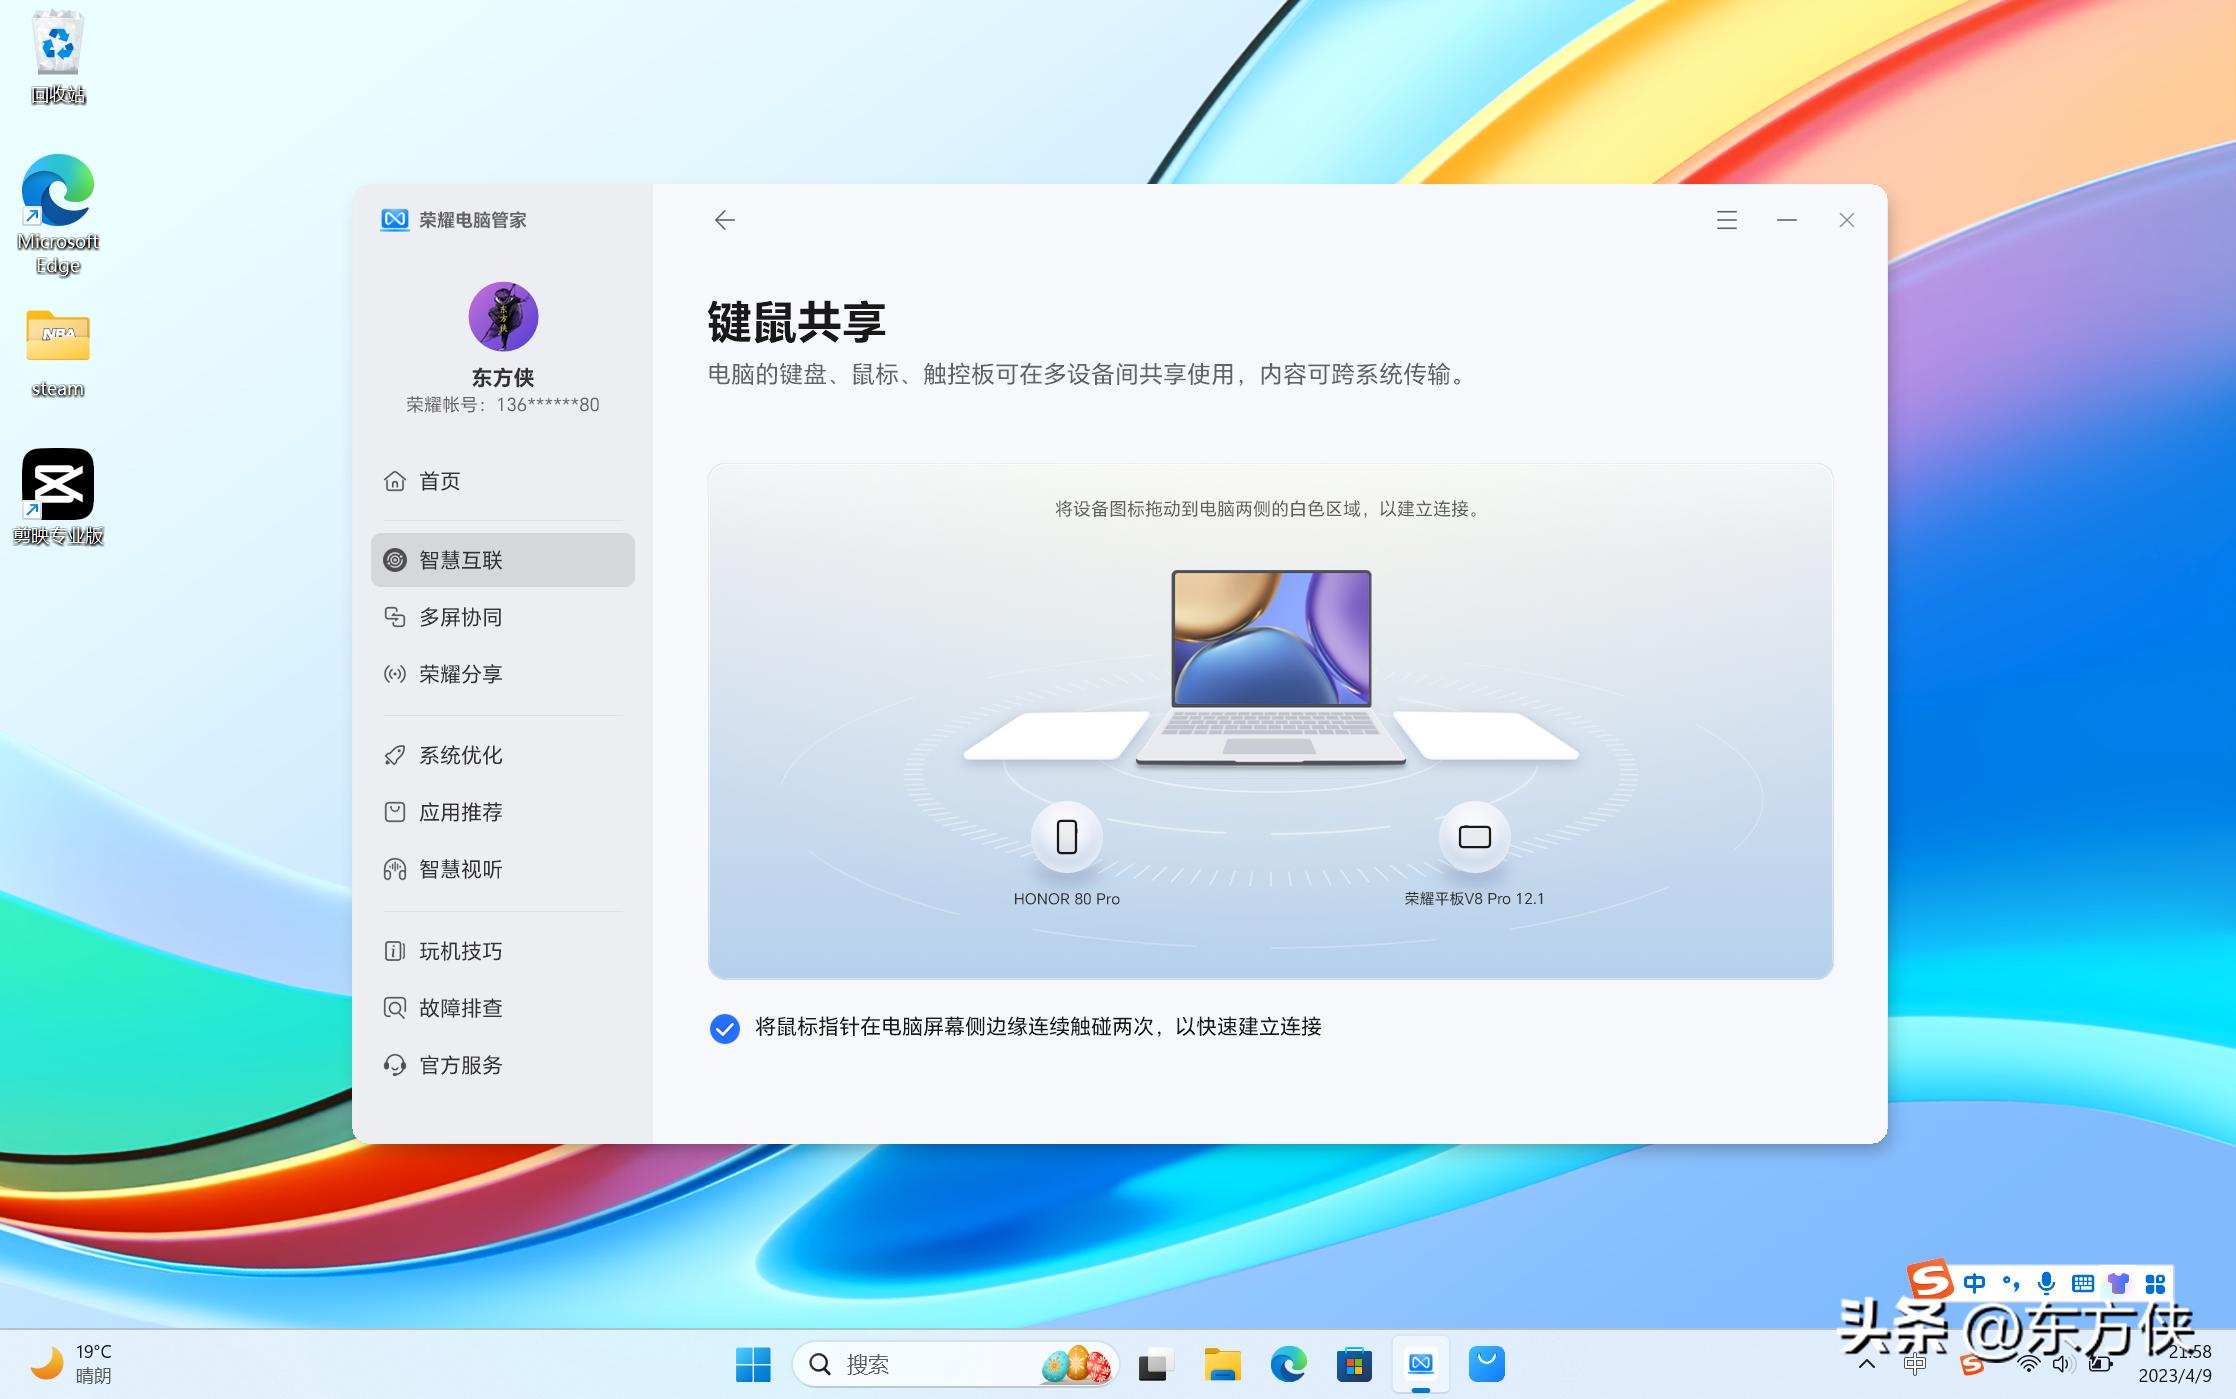Viewport: 2236px width, 1399px height.
Task: Select the HONOR 80 Pro phone device icon
Action: [1067, 838]
